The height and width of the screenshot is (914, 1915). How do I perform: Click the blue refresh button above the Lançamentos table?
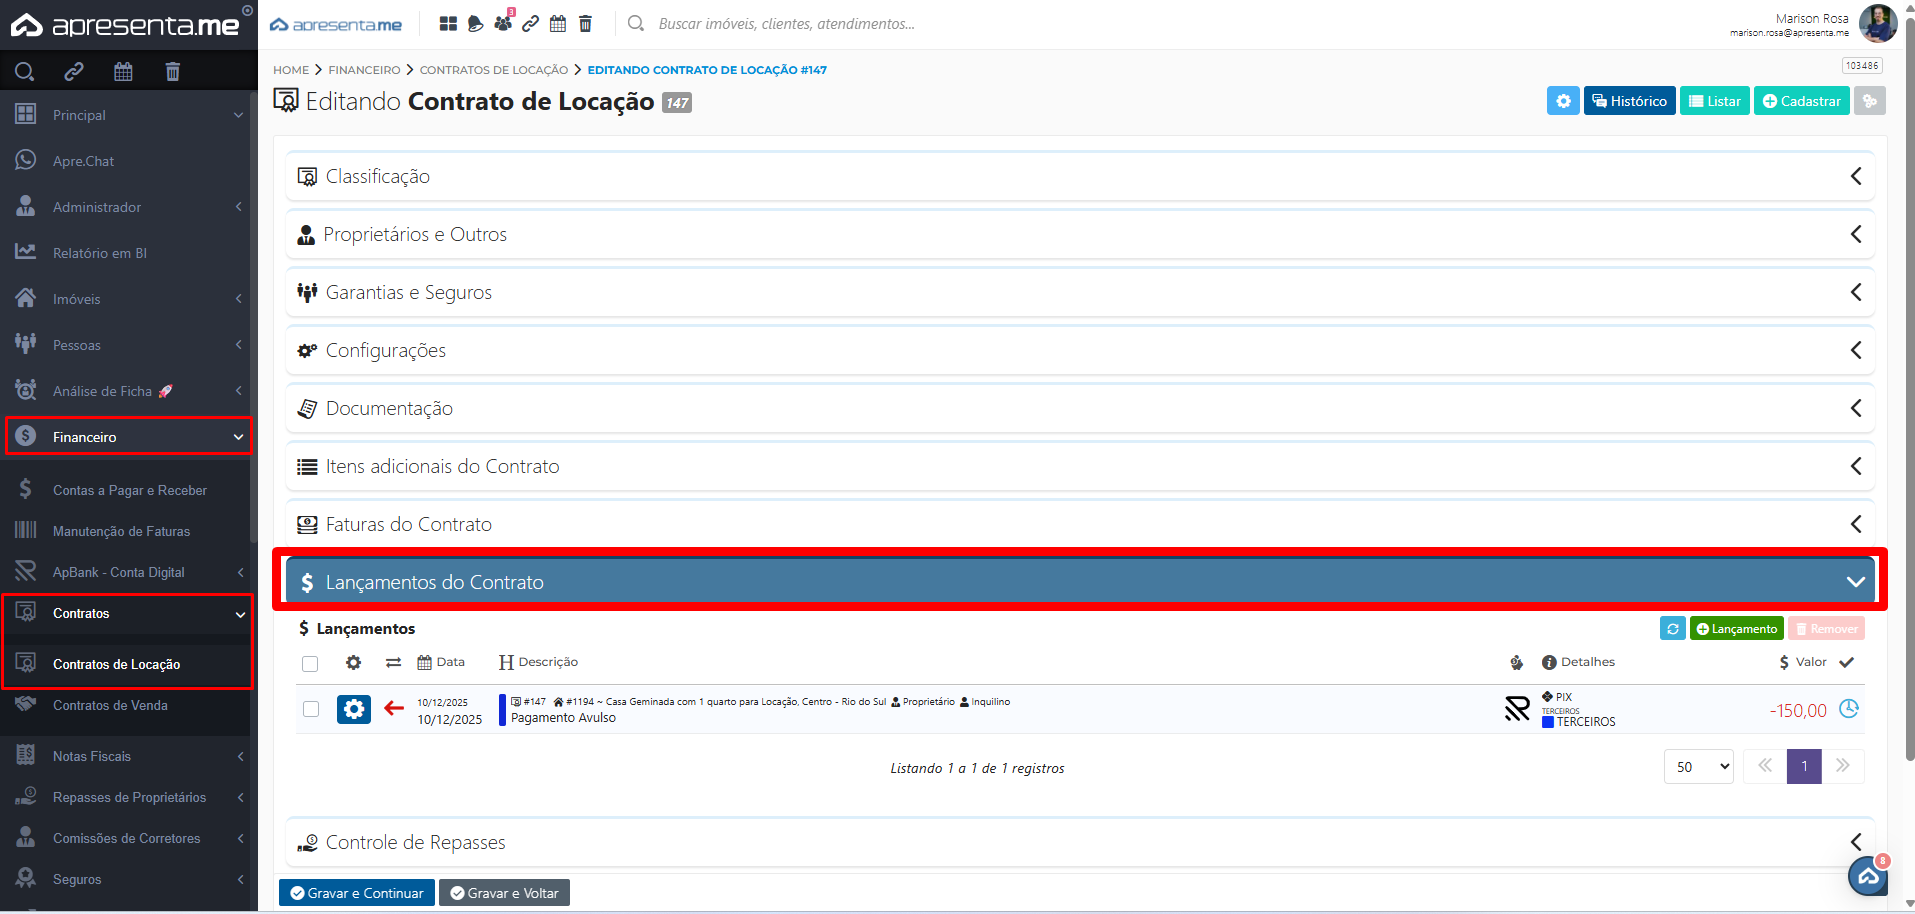[x=1672, y=628]
